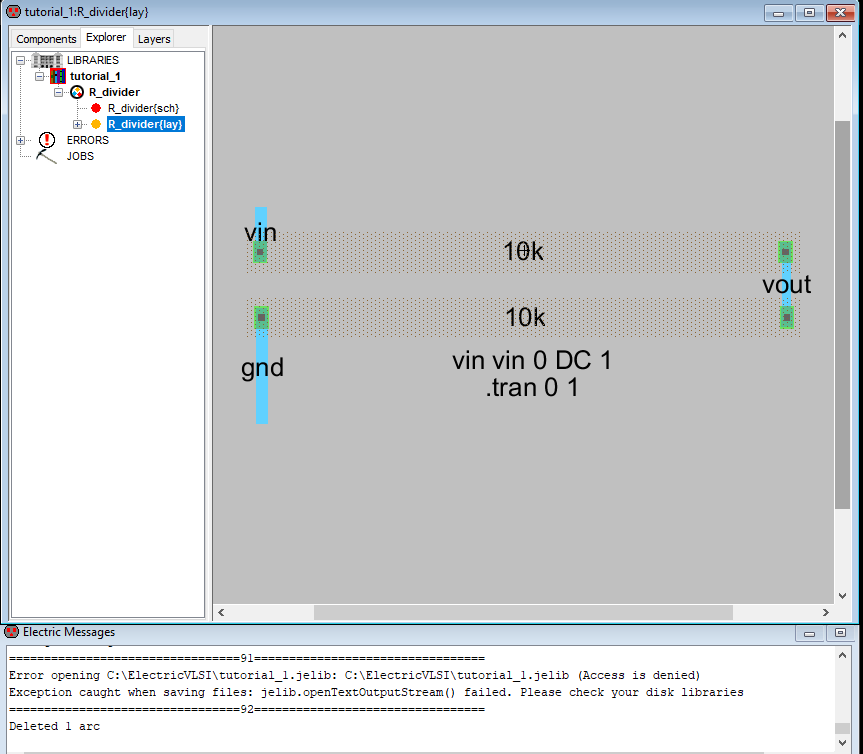This screenshot has height=754, width=863.
Task: Expand the R_divider{lay} tree node
Action: point(78,124)
